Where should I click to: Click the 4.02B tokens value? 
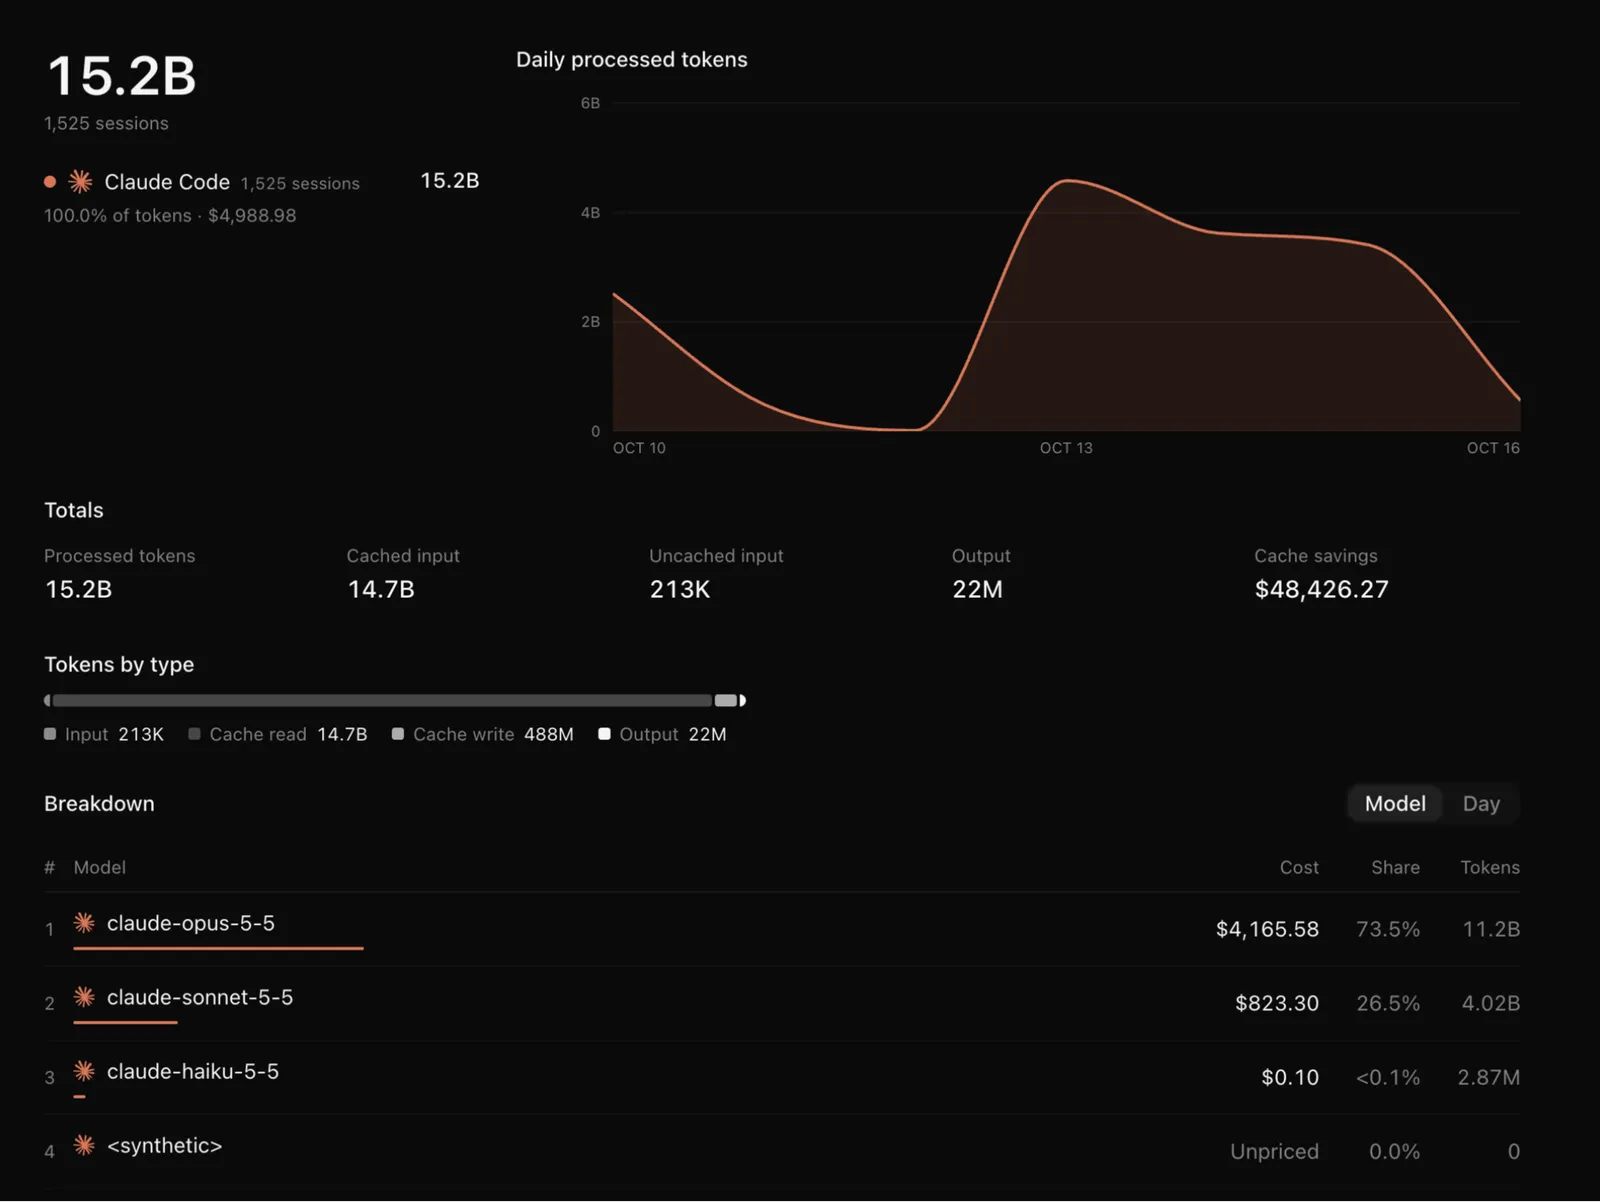click(x=1491, y=1003)
